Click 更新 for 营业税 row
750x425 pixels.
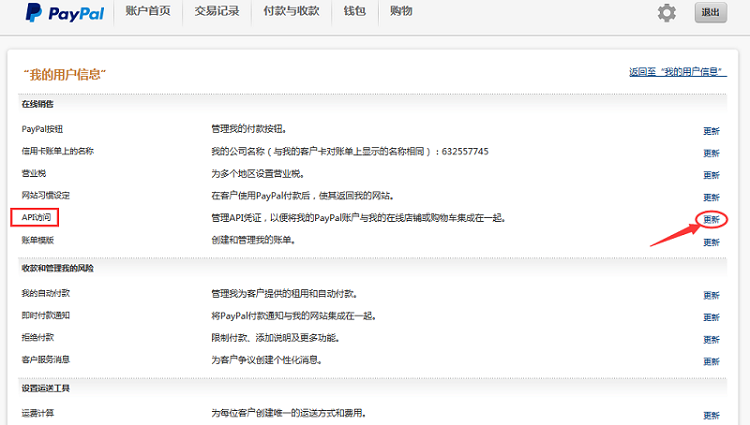711,175
